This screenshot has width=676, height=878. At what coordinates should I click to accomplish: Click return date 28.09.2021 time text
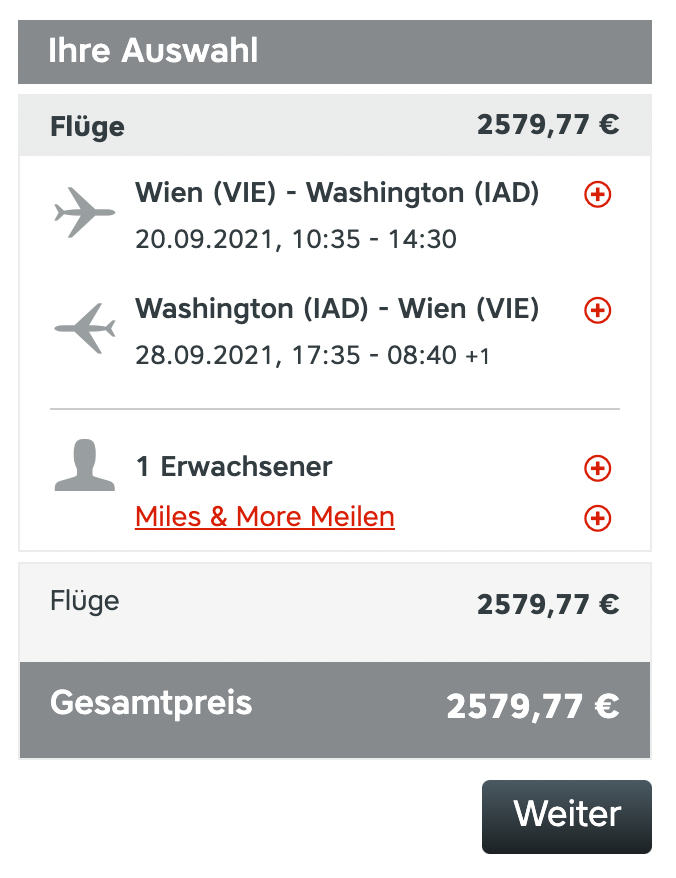[x=313, y=356]
